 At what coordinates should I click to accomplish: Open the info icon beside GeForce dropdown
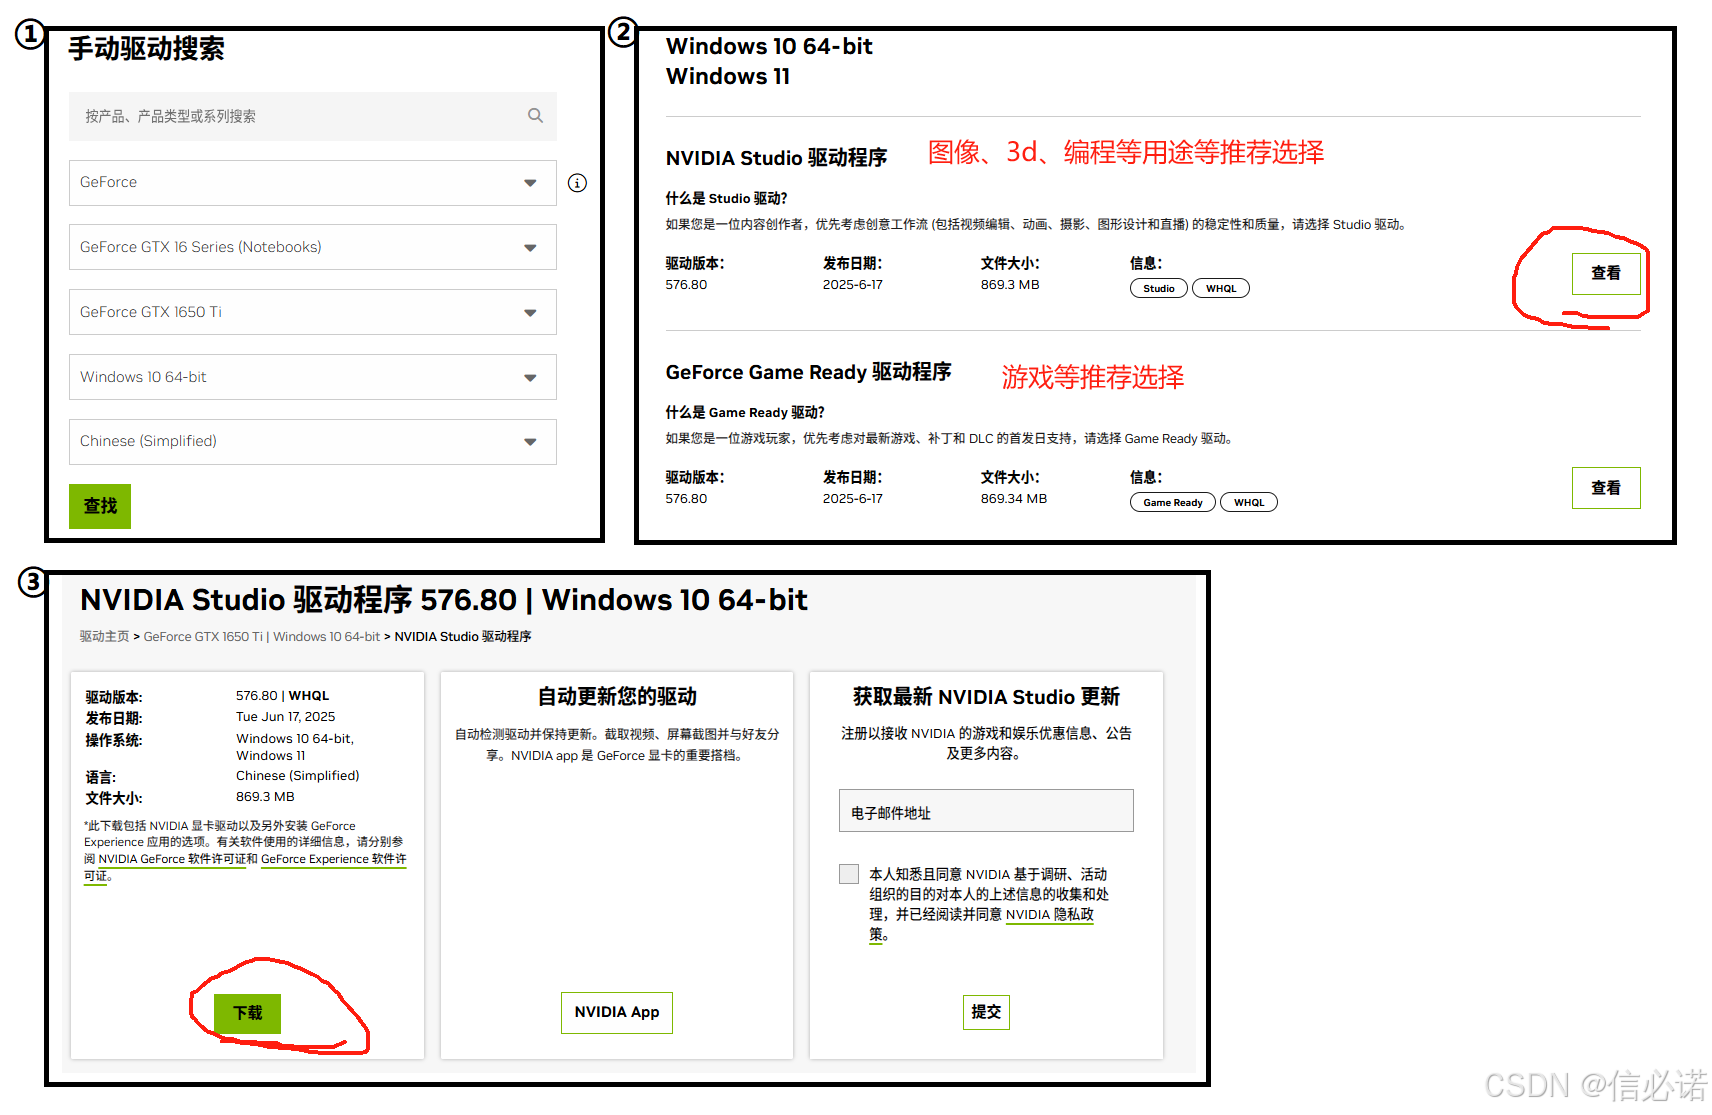click(577, 183)
